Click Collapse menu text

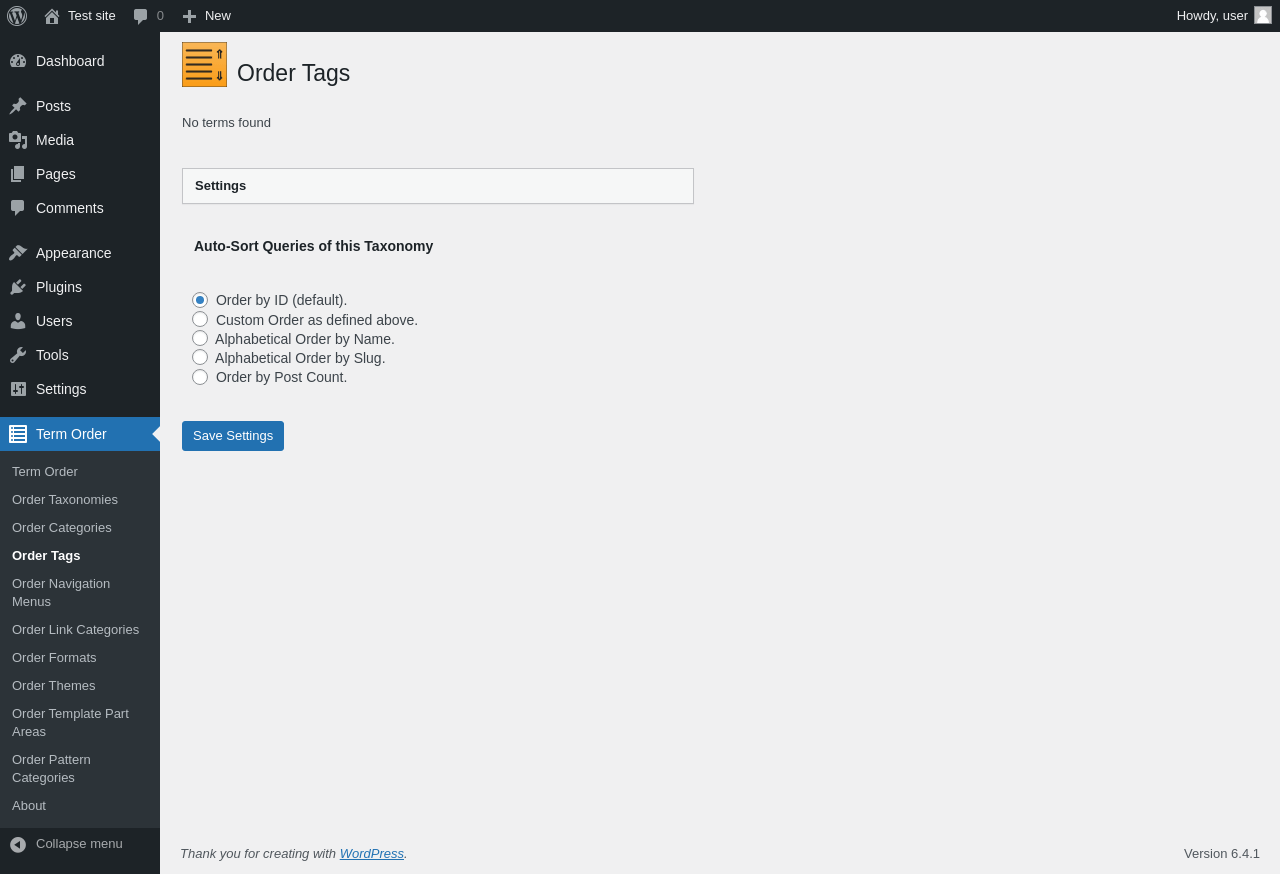[x=79, y=844]
